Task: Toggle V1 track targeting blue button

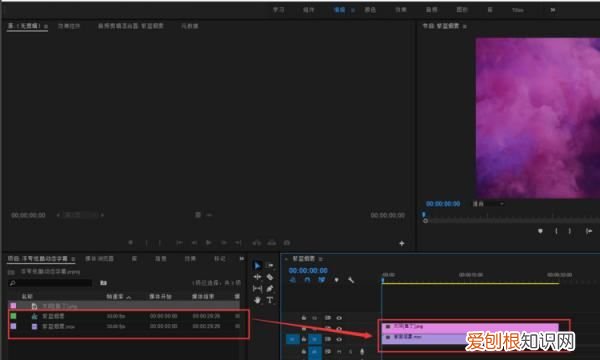Action: (x=315, y=339)
